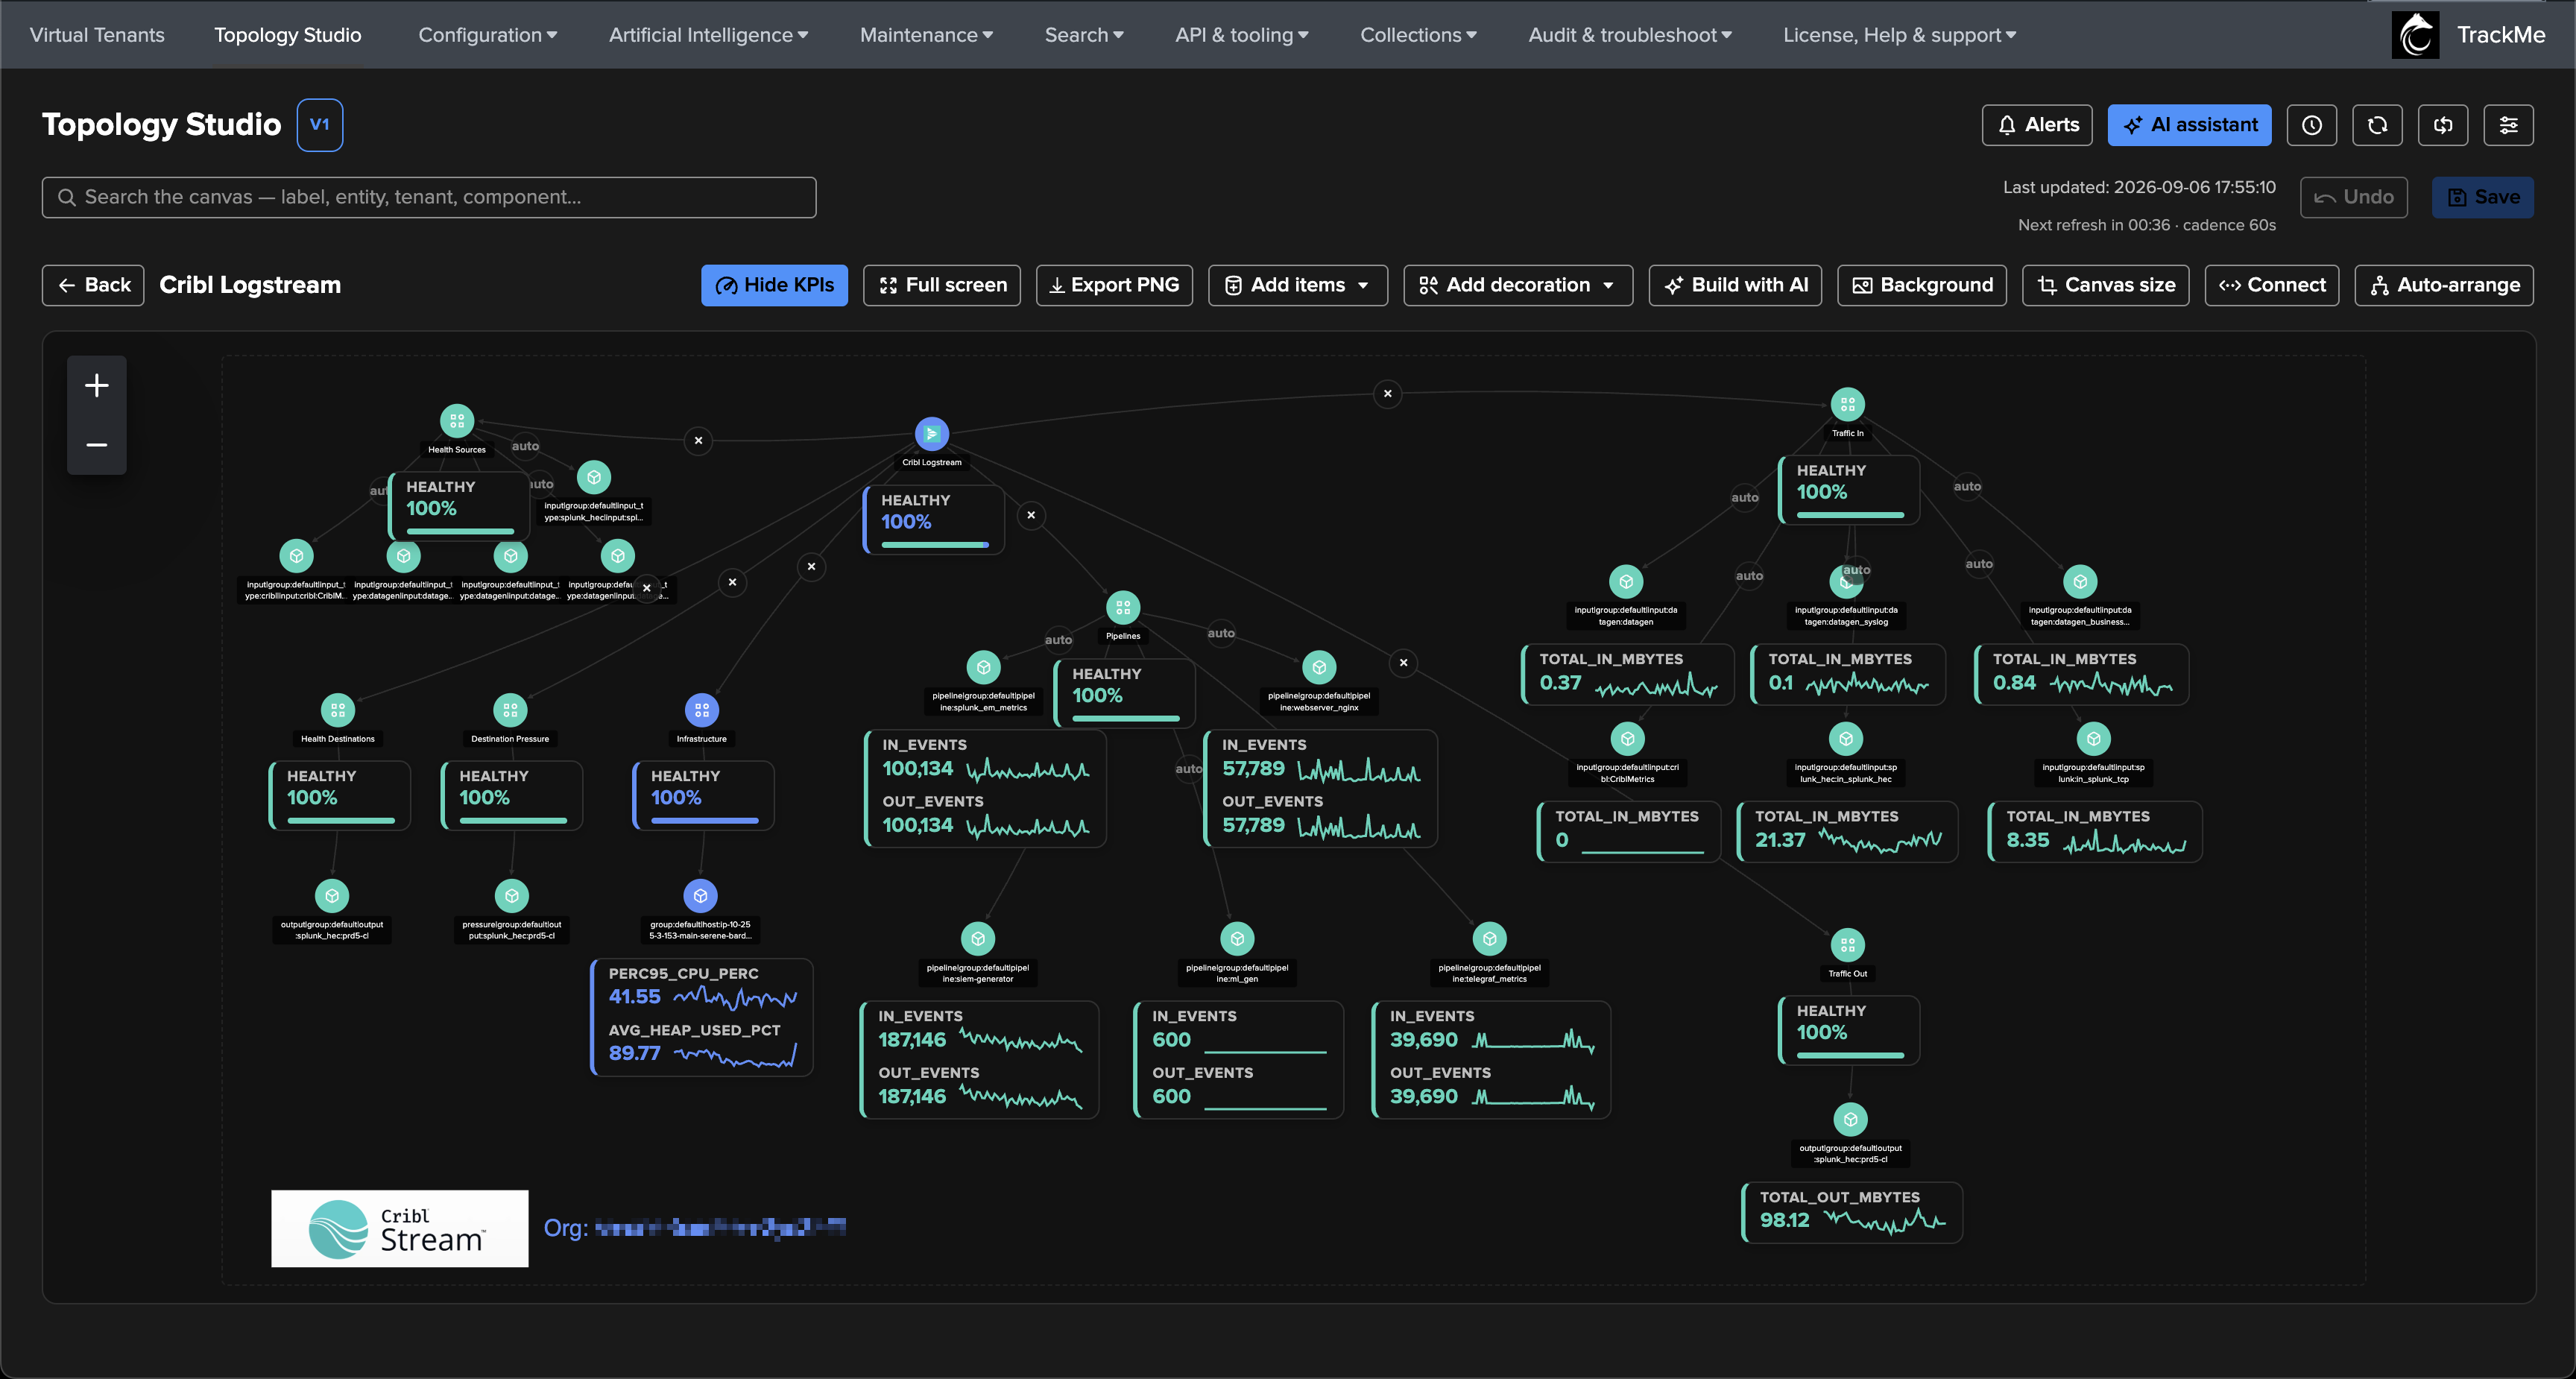This screenshot has height=1379, width=2576.
Task: Select the siem-generator pipeline node
Action: [978, 939]
